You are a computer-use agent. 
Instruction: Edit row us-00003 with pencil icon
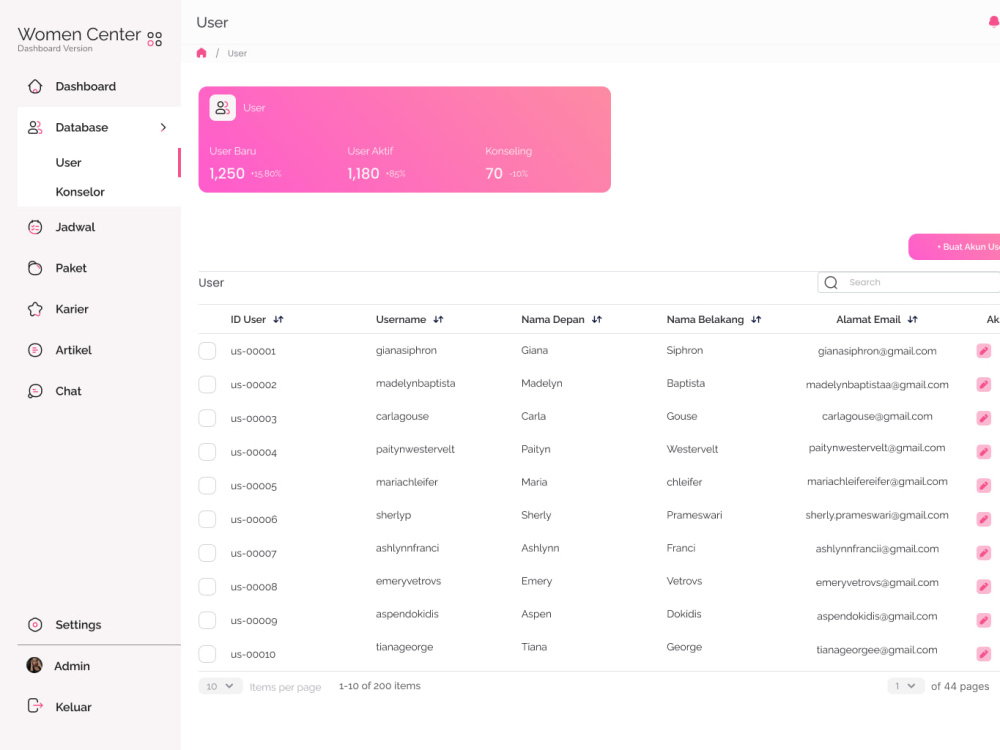(983, 418)
